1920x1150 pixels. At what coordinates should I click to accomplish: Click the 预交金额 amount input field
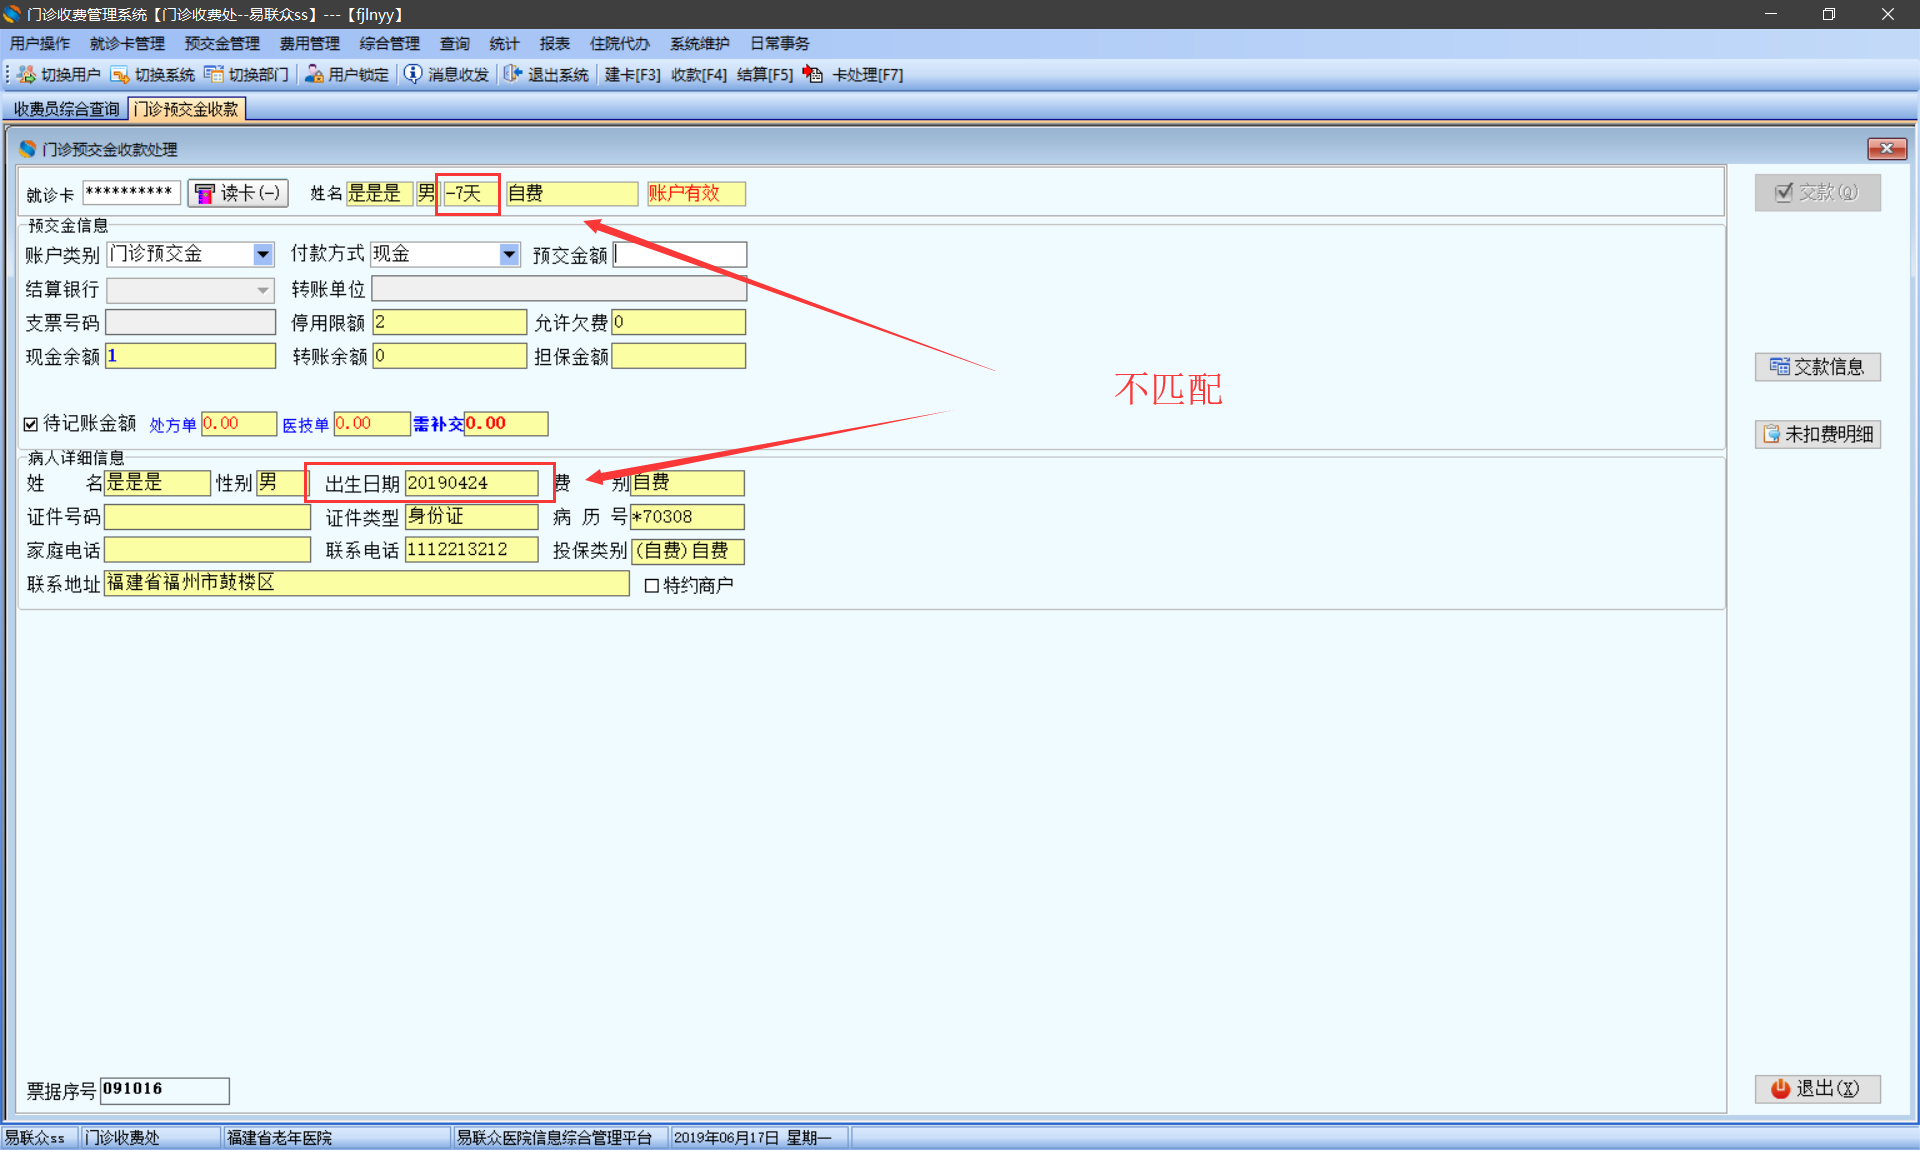680,255
